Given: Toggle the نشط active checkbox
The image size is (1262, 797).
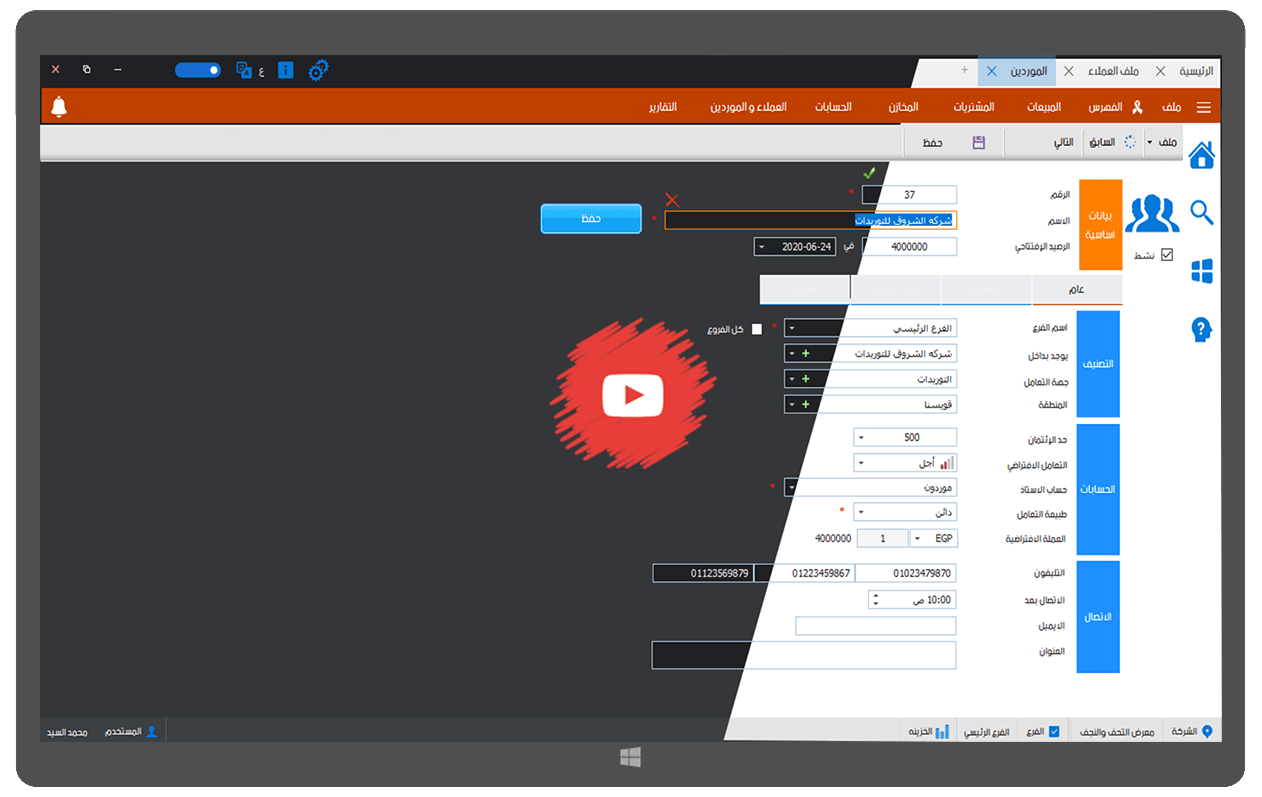Looking at the screenshot, I should (x=1166, y=255).
